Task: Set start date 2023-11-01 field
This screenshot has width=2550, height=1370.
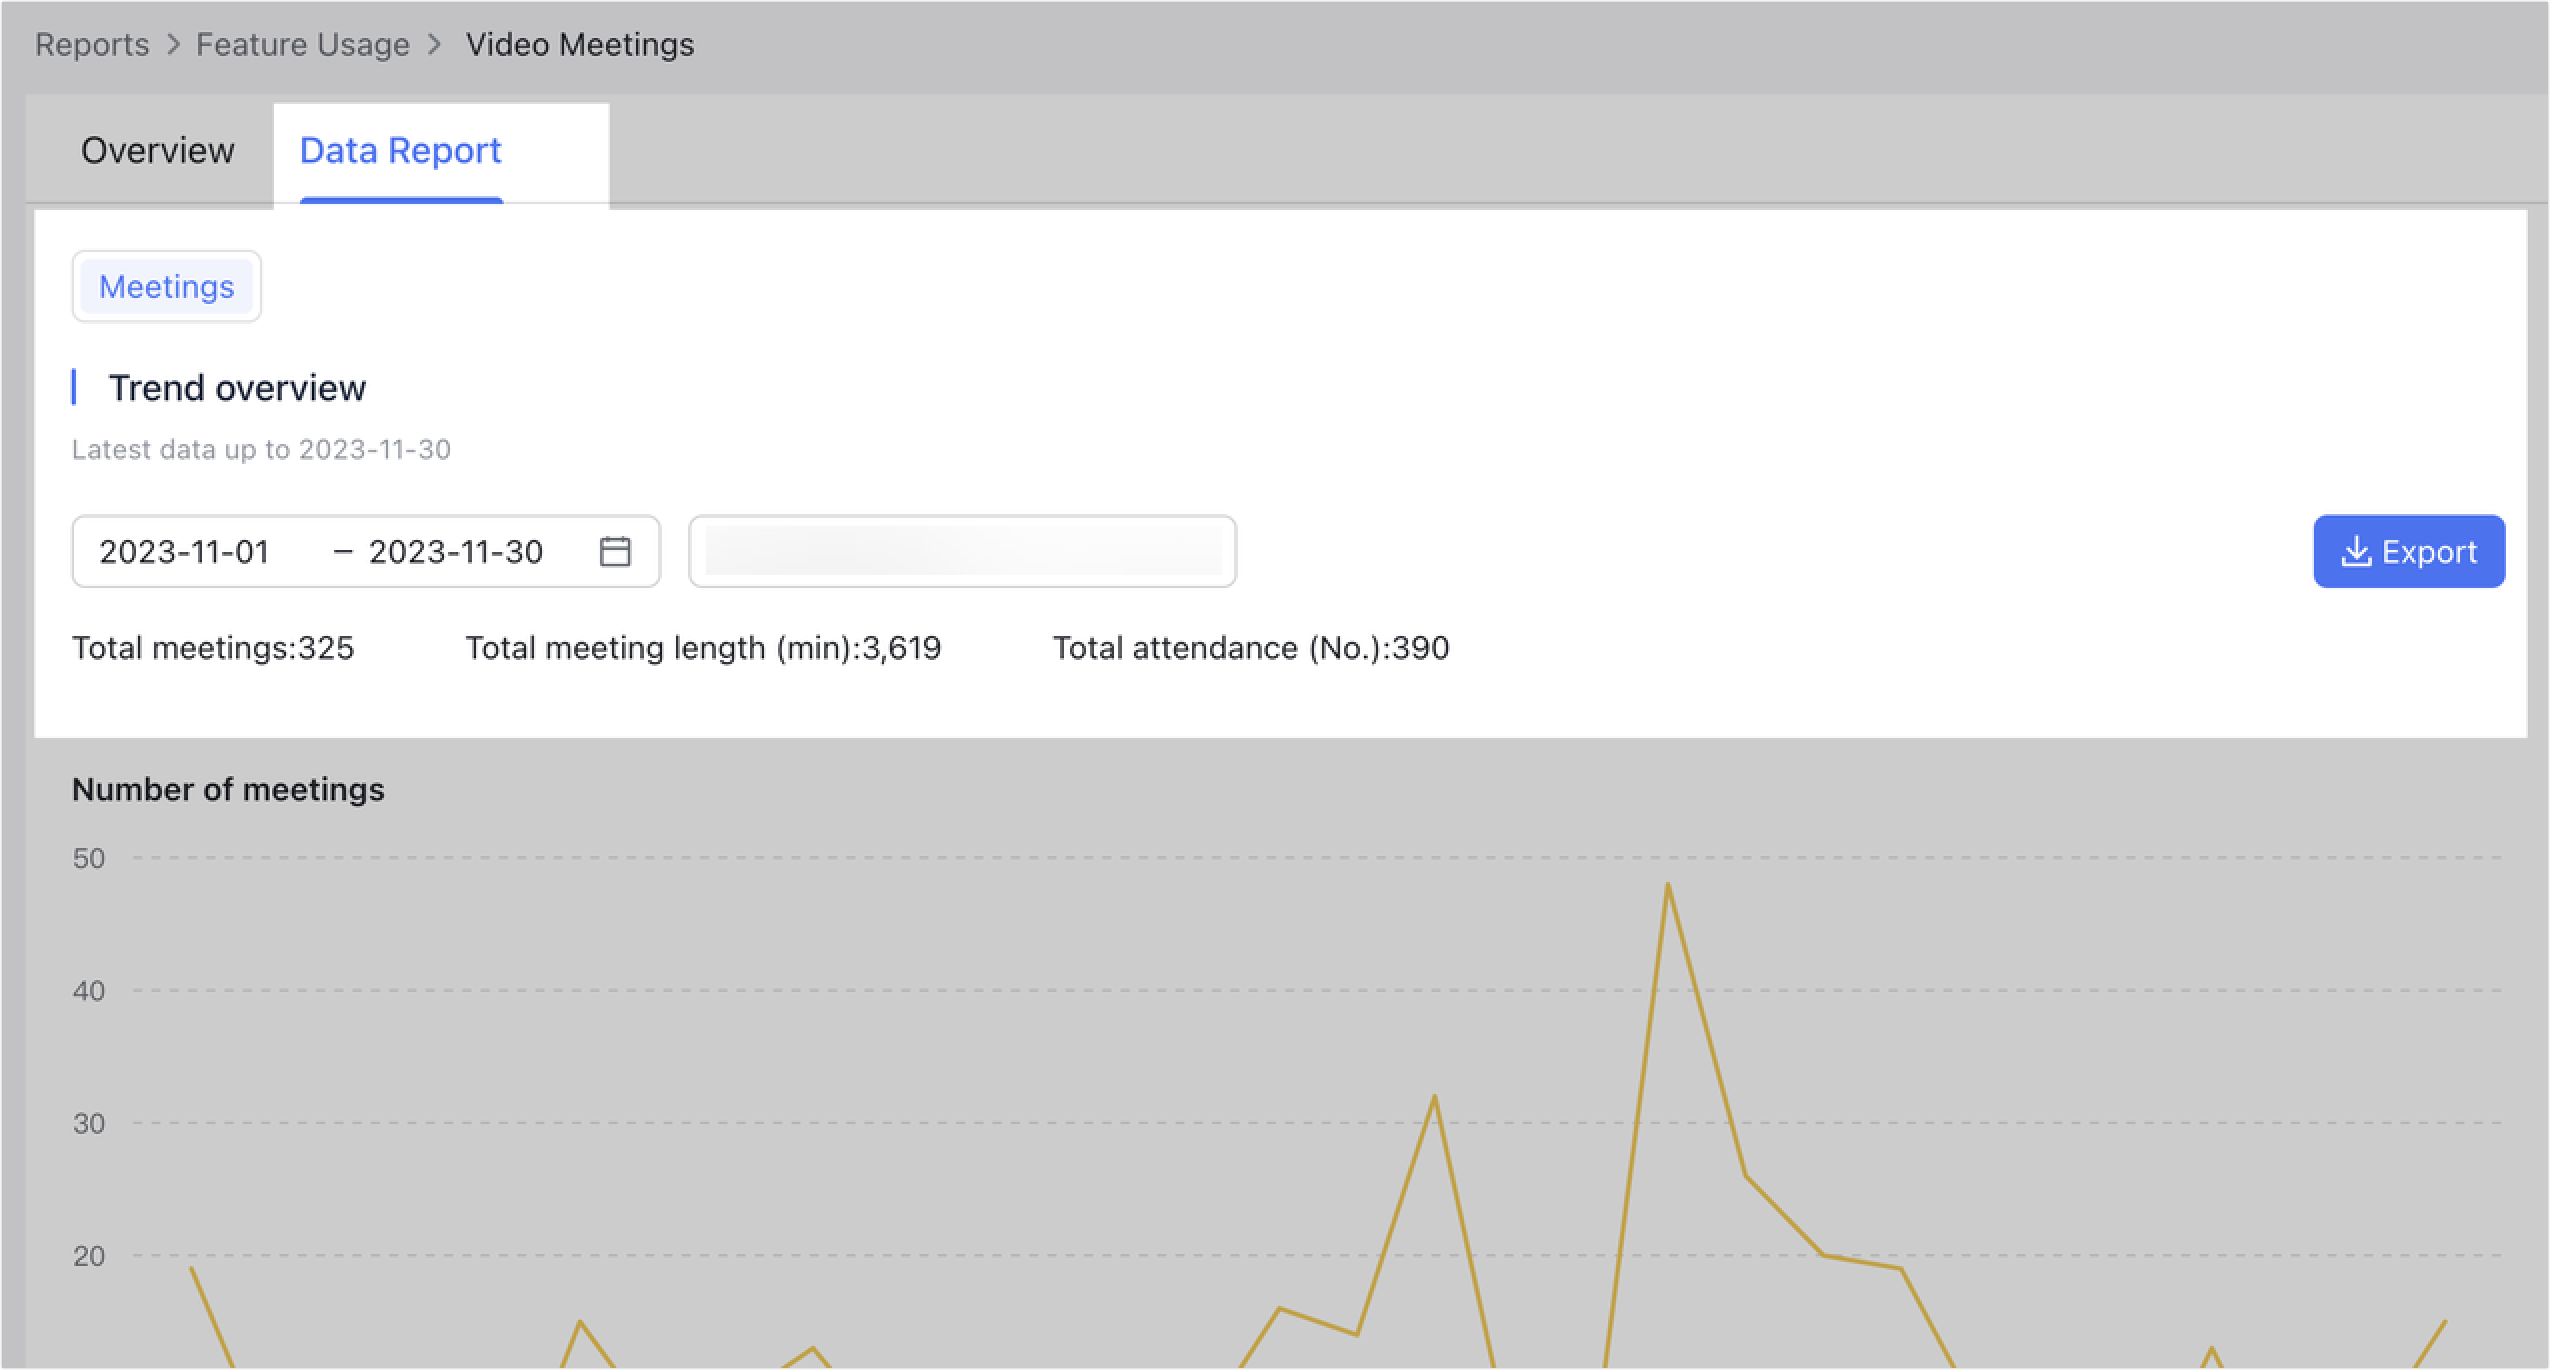Action: [x=185, y=552]
